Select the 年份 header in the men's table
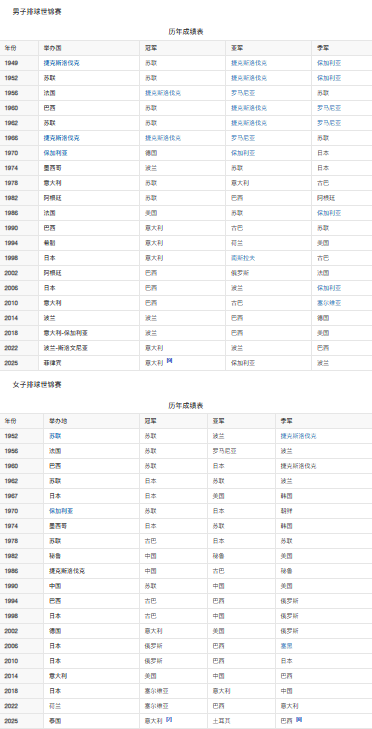Screen dimensions: 372x729 point(10,48)
